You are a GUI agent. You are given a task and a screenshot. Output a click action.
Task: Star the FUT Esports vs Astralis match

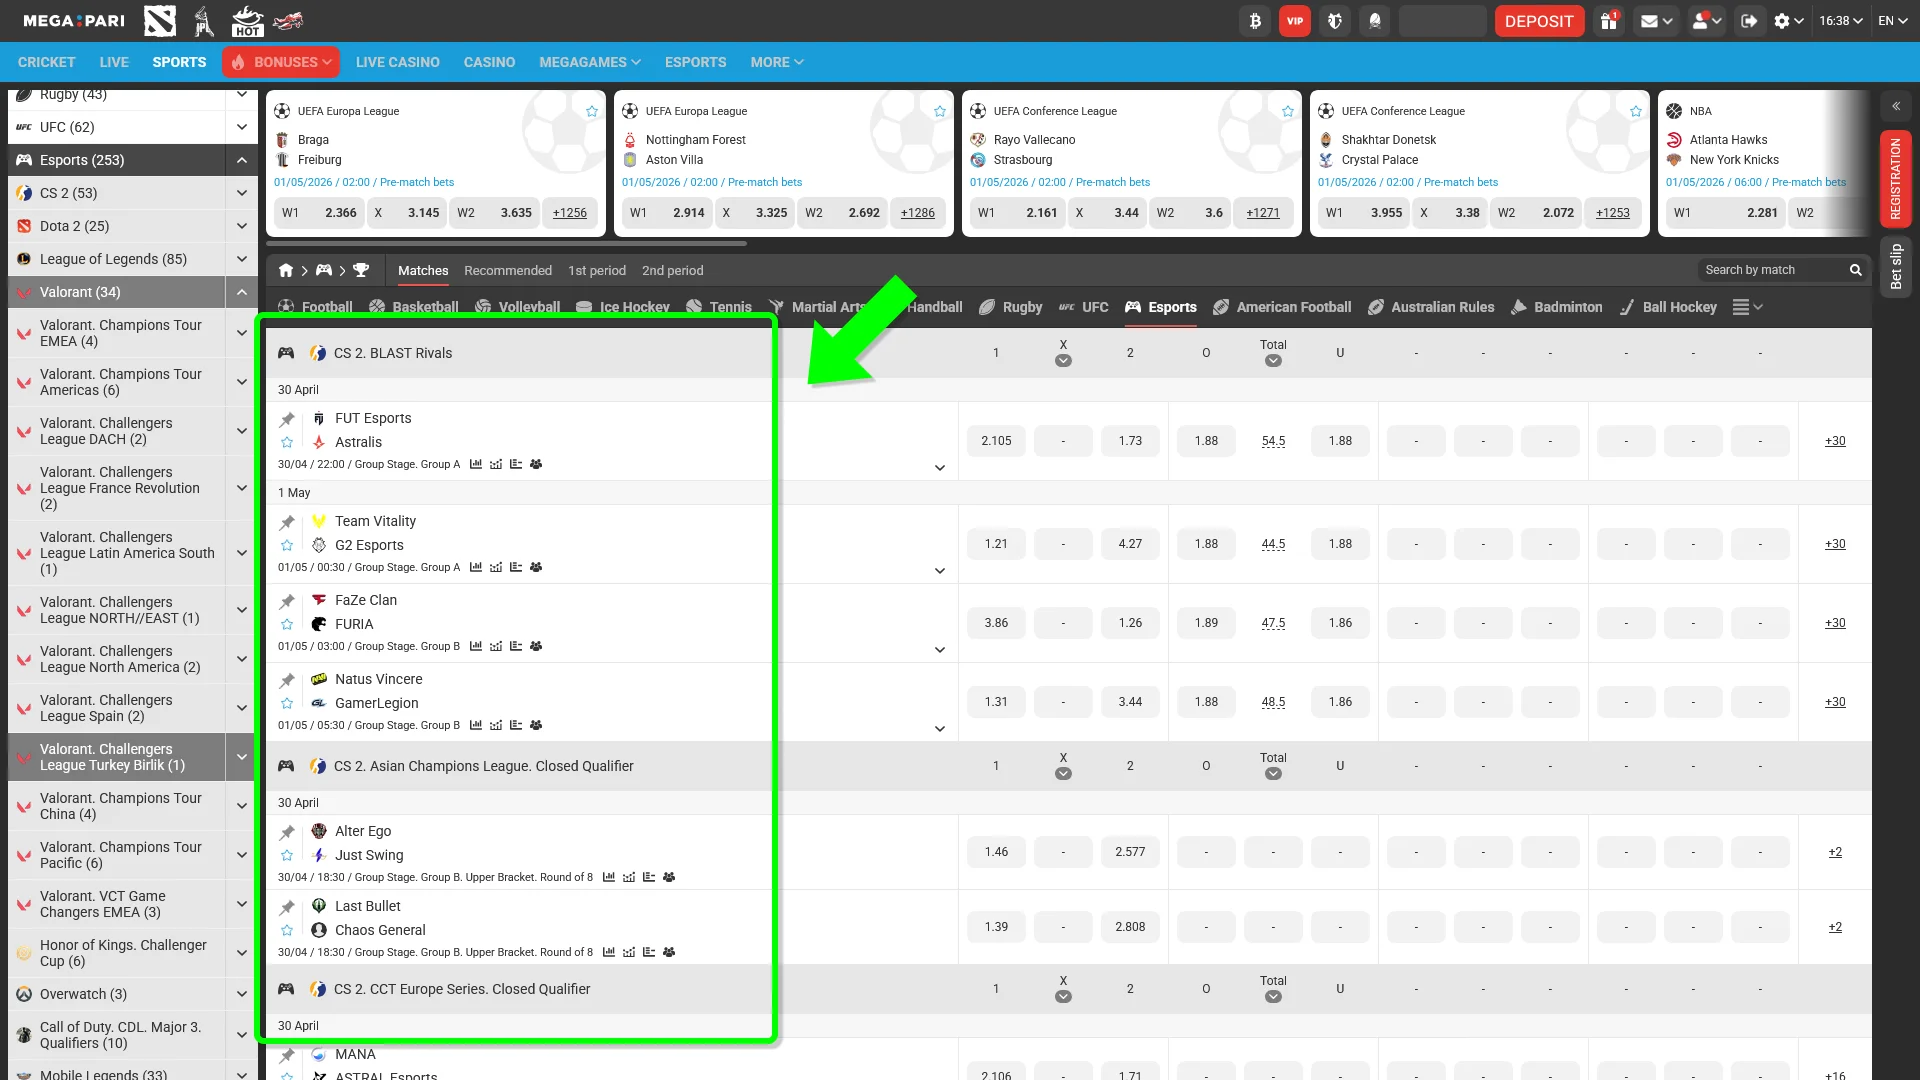coord(287,442)
